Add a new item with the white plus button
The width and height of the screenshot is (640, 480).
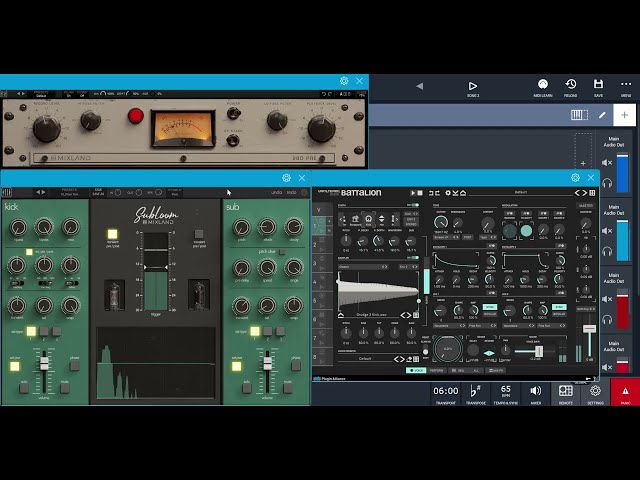pyautogui.click(x=624, y=115)
